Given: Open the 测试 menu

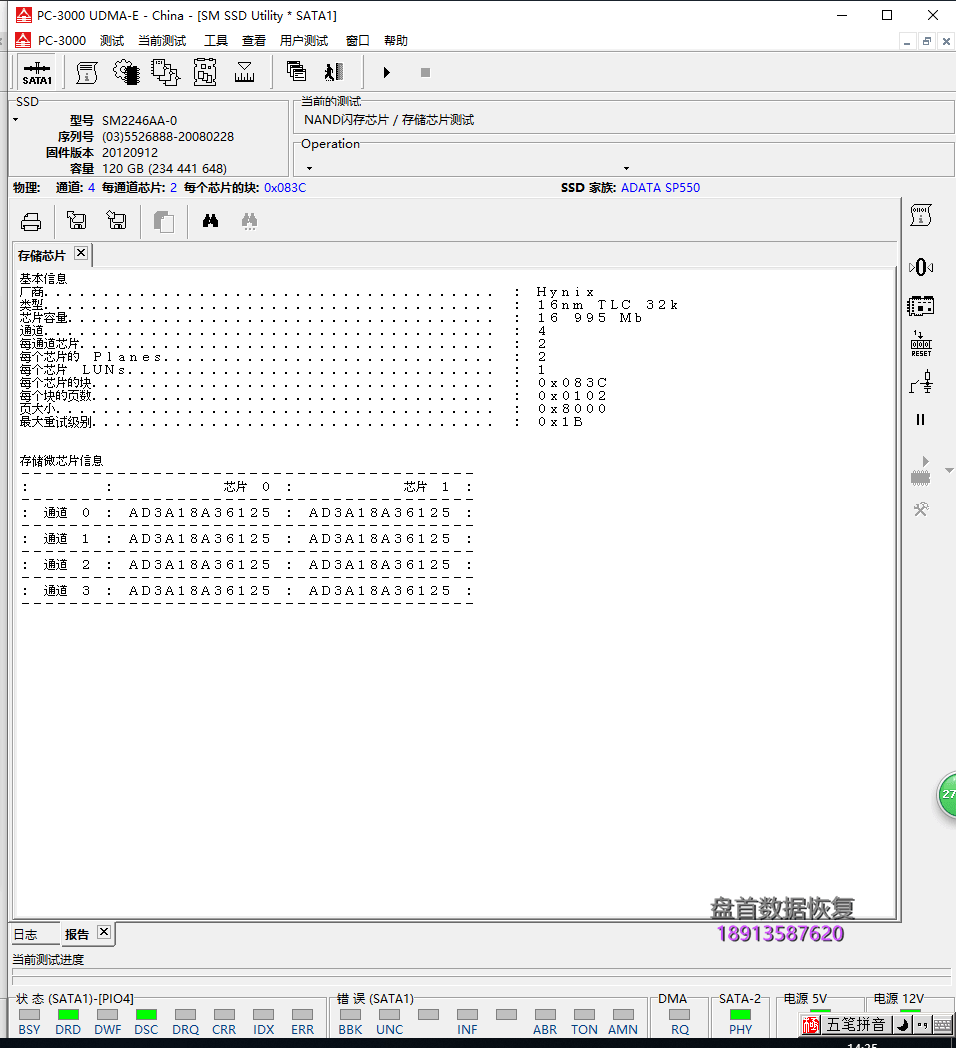Looking at the screenshot, I should 112,41.
